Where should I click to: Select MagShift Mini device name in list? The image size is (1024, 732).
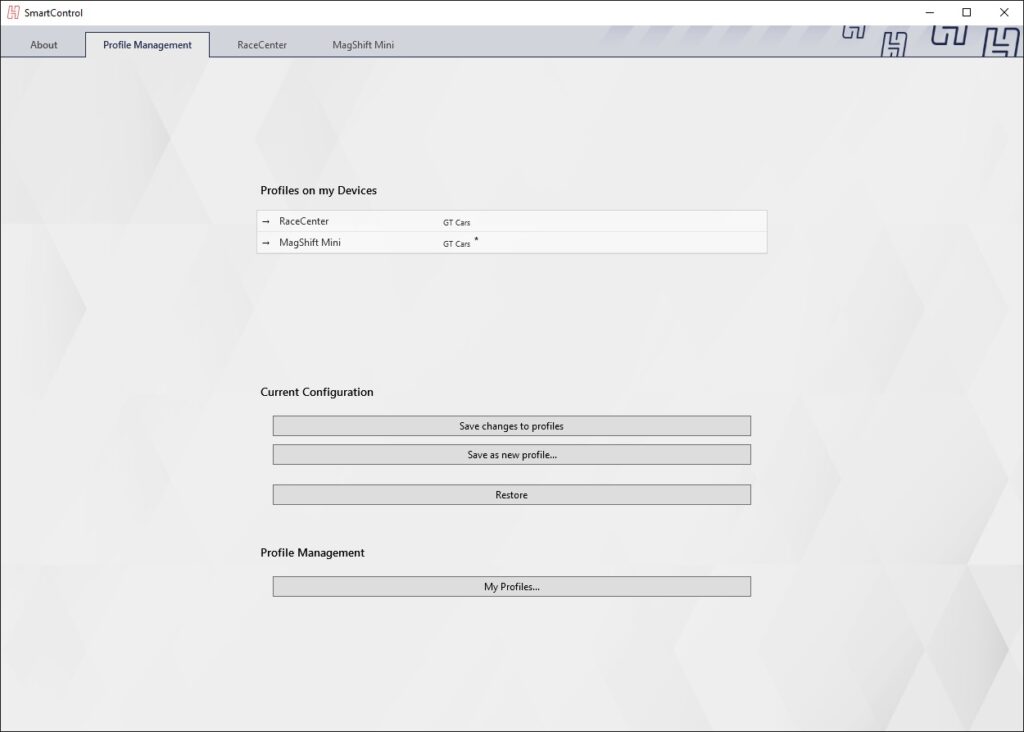(310, 242)
